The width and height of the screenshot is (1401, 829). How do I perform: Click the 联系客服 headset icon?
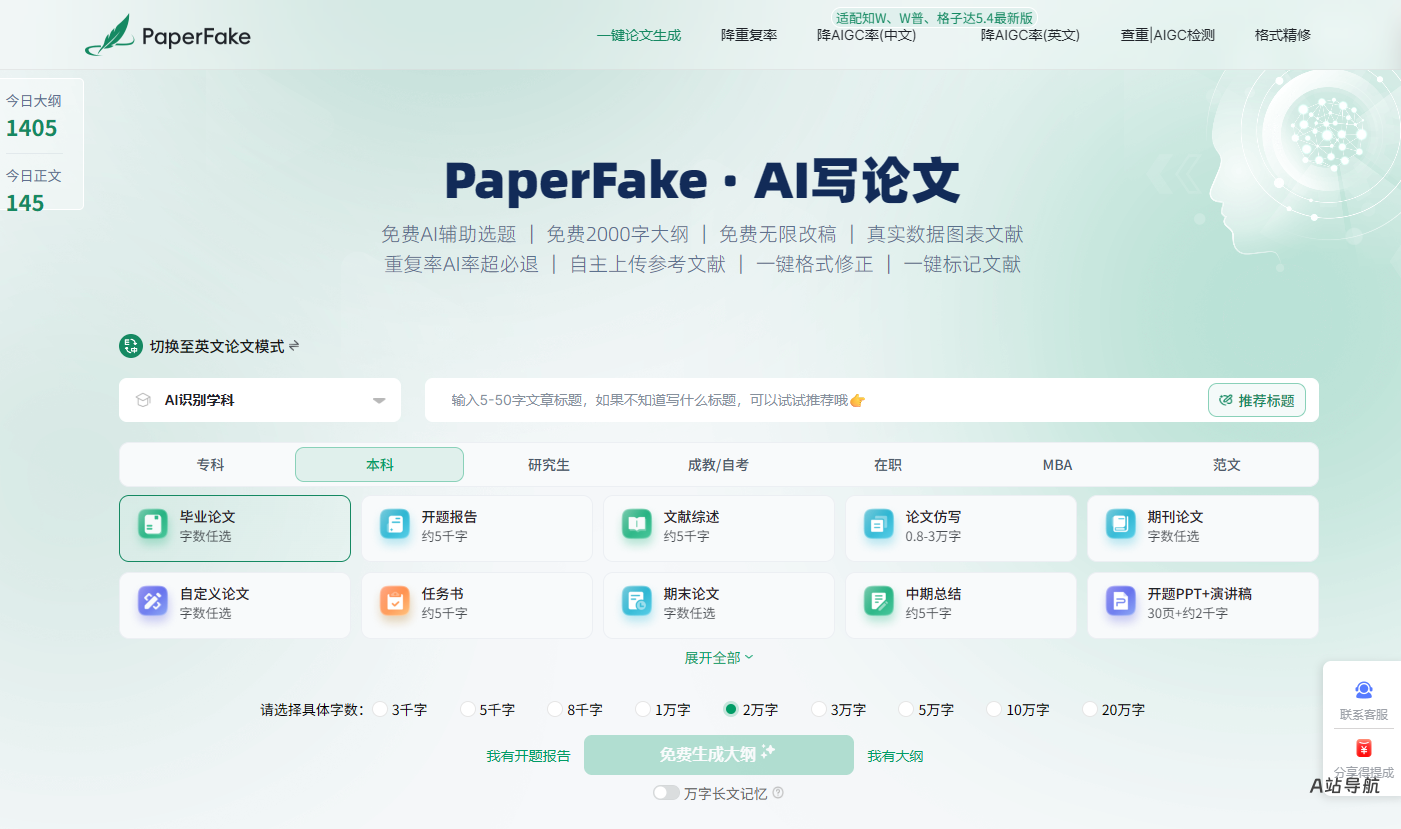point(1364,690)
